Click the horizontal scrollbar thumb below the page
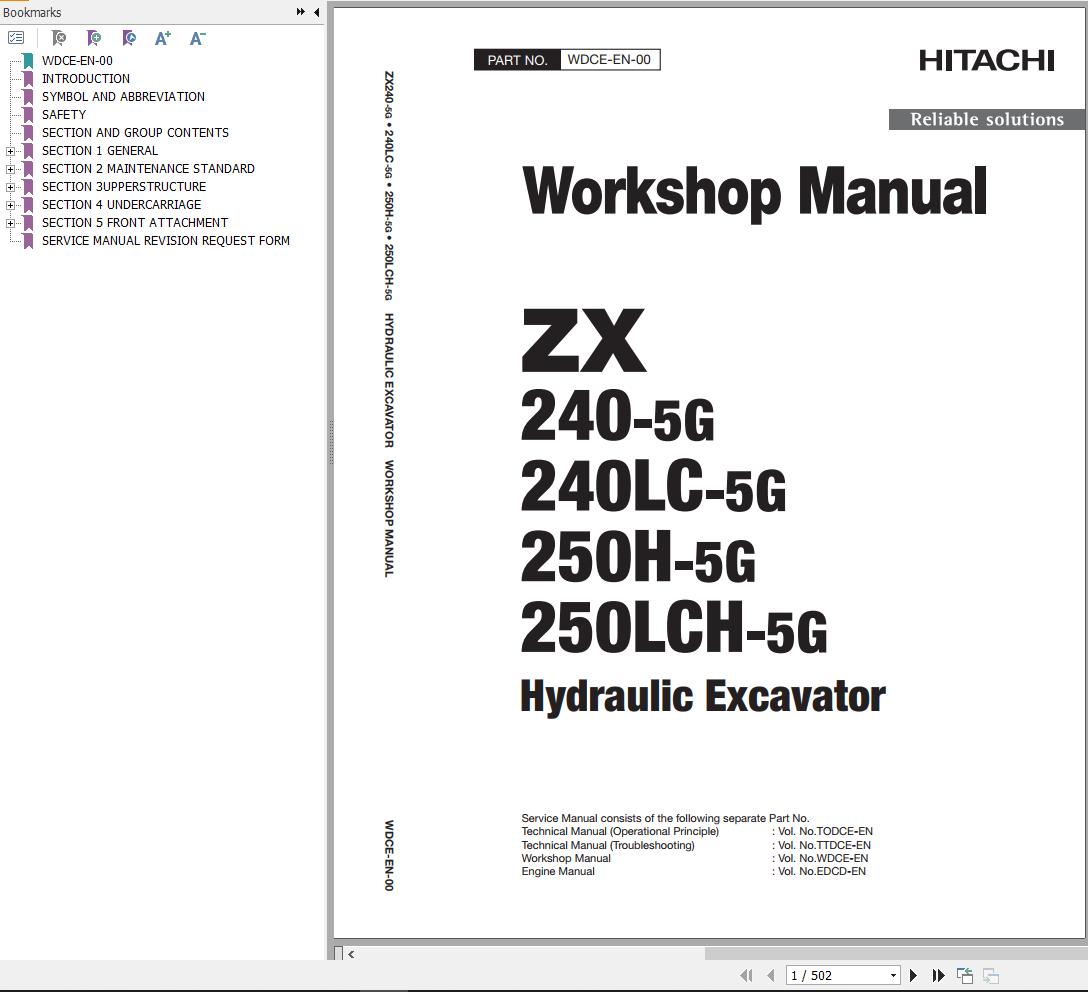Image resolution: width=1088 pixels, height=992 pixels. click(x=896, y=954)
